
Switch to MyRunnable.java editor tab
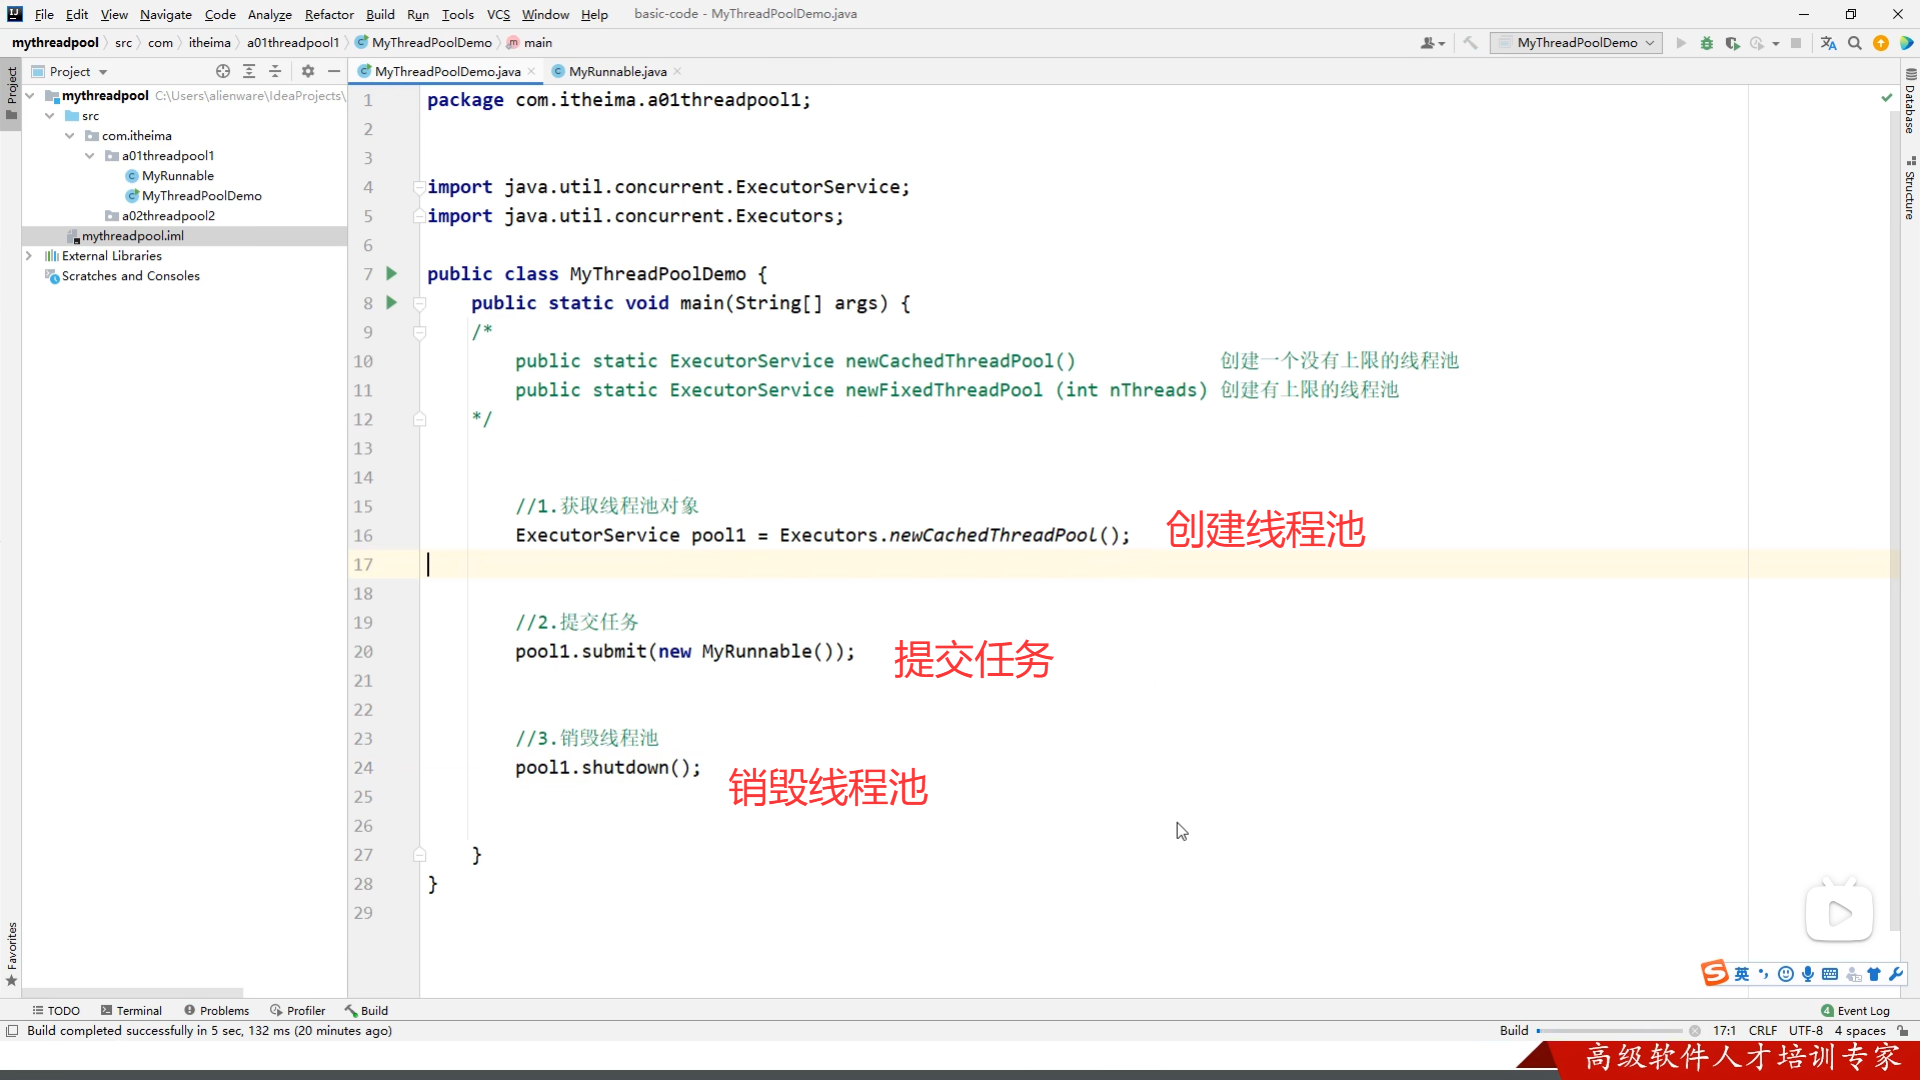coord(617,71)
